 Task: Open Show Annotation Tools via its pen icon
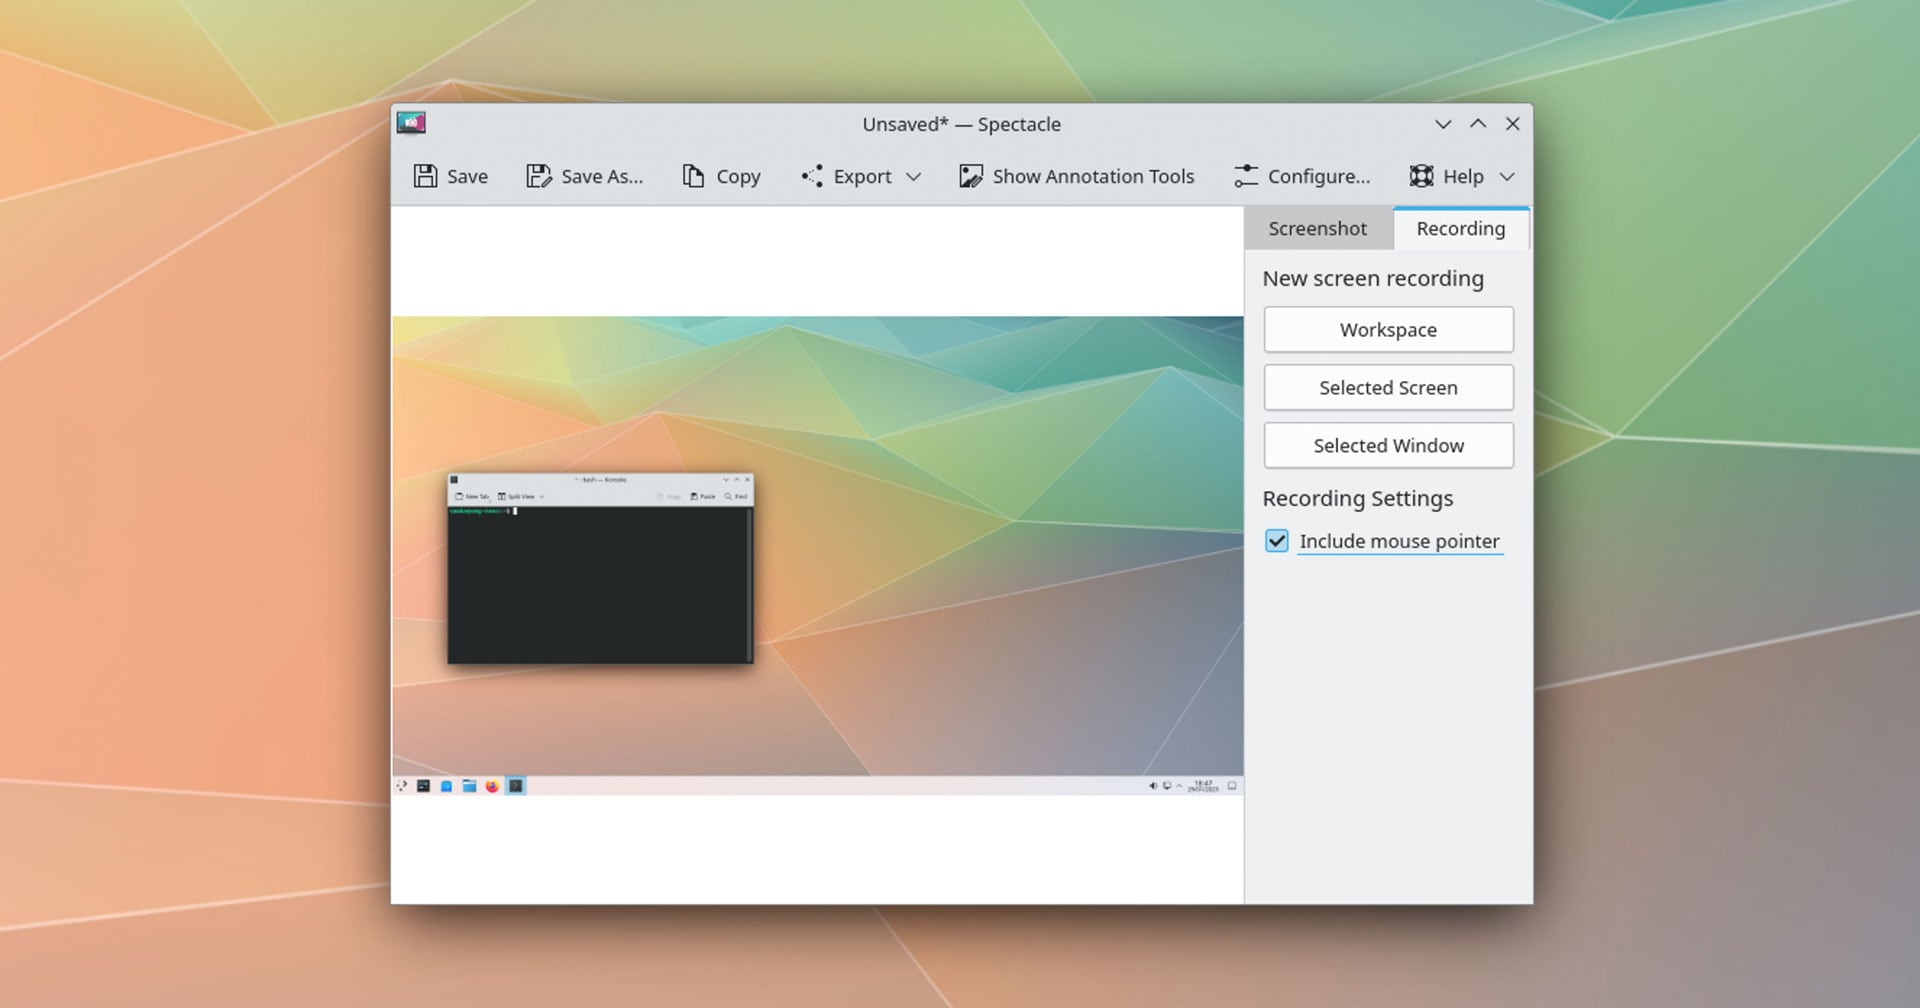[x=969, y=176]
